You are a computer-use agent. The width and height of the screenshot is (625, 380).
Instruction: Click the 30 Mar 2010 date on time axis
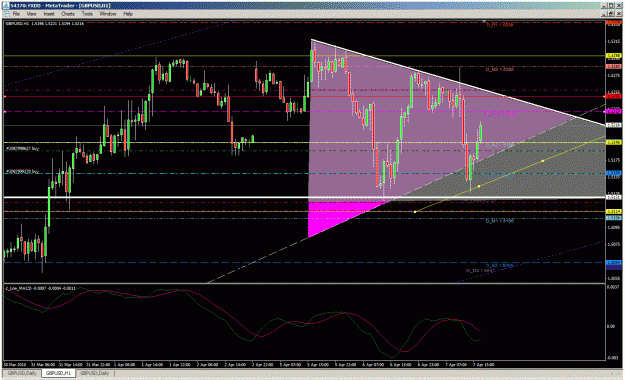click(14, 364)
